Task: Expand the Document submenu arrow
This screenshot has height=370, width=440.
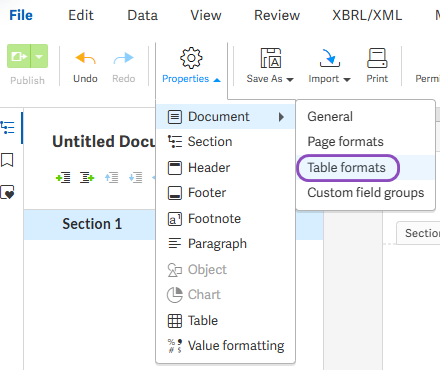Action: [281, 117]
